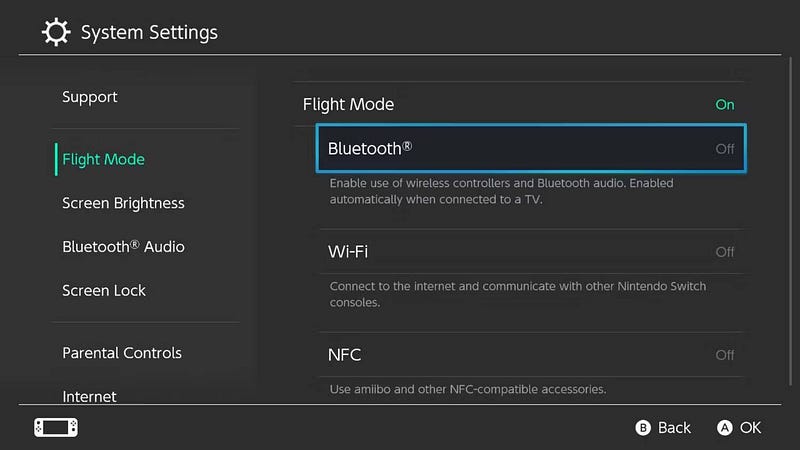Click the OK label at bottom

pos(751,428)
